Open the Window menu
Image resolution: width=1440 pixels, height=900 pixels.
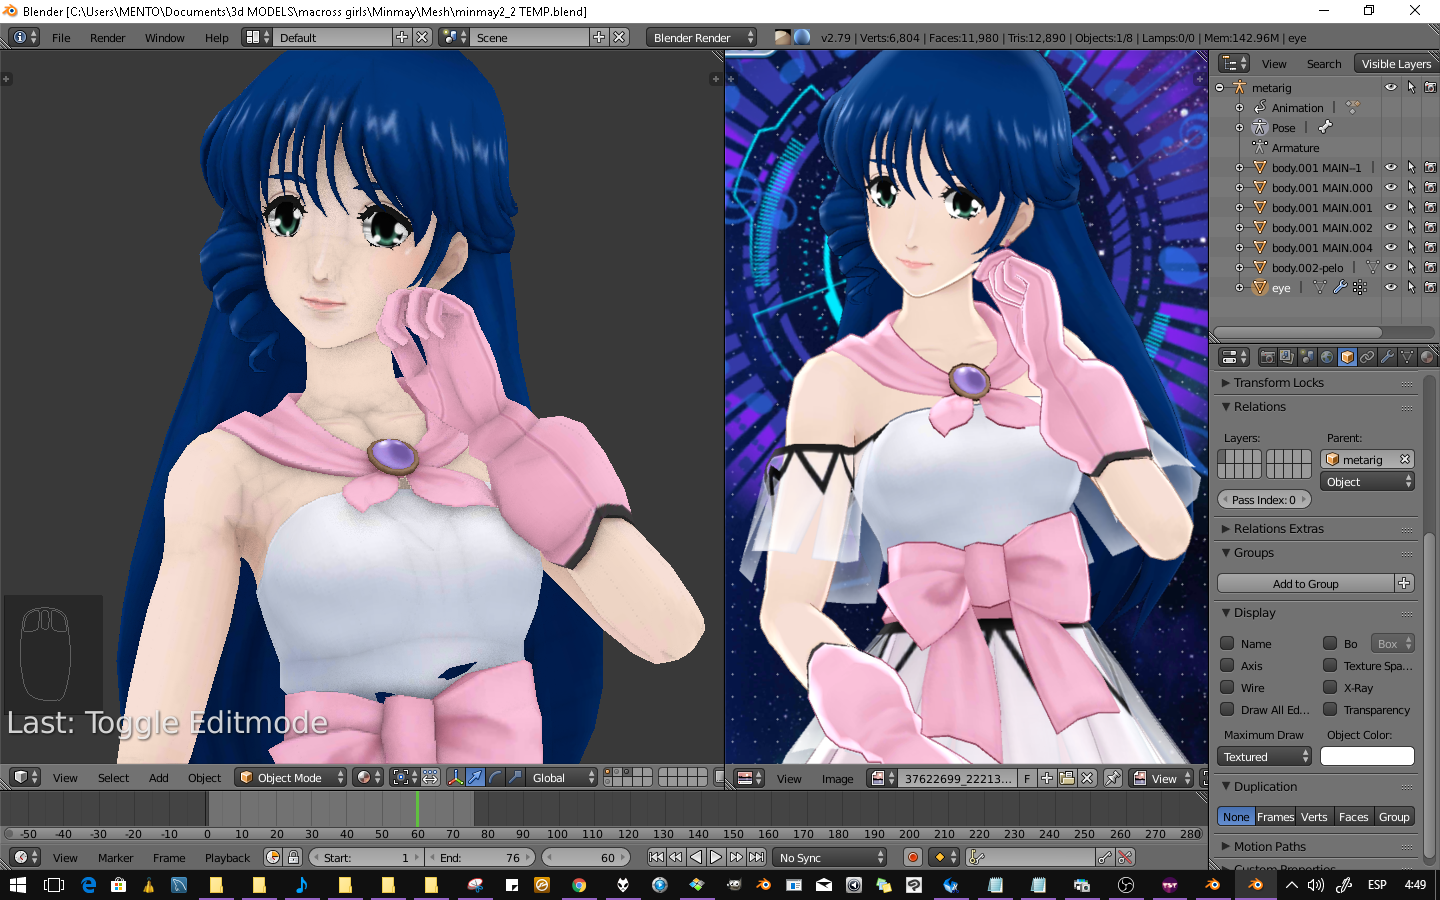[x=164, y=37]
